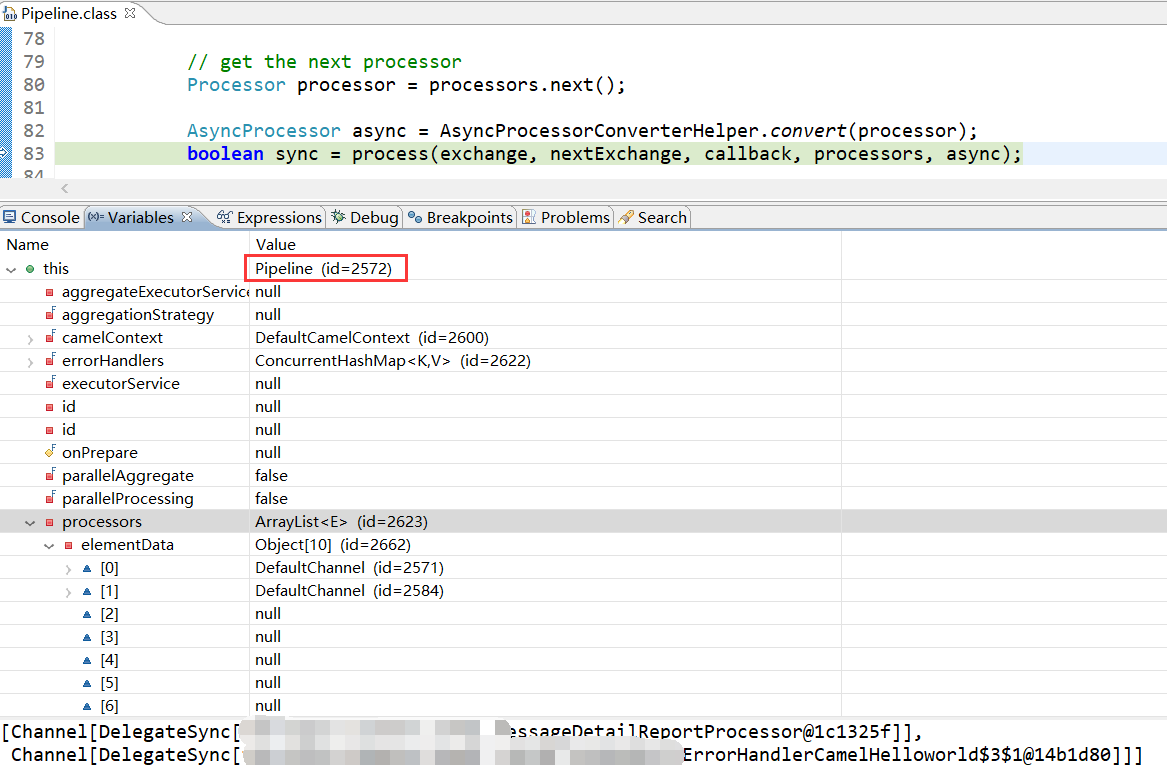
Task: Expand element [0] DefaultChannel
Action: point(68,569)
